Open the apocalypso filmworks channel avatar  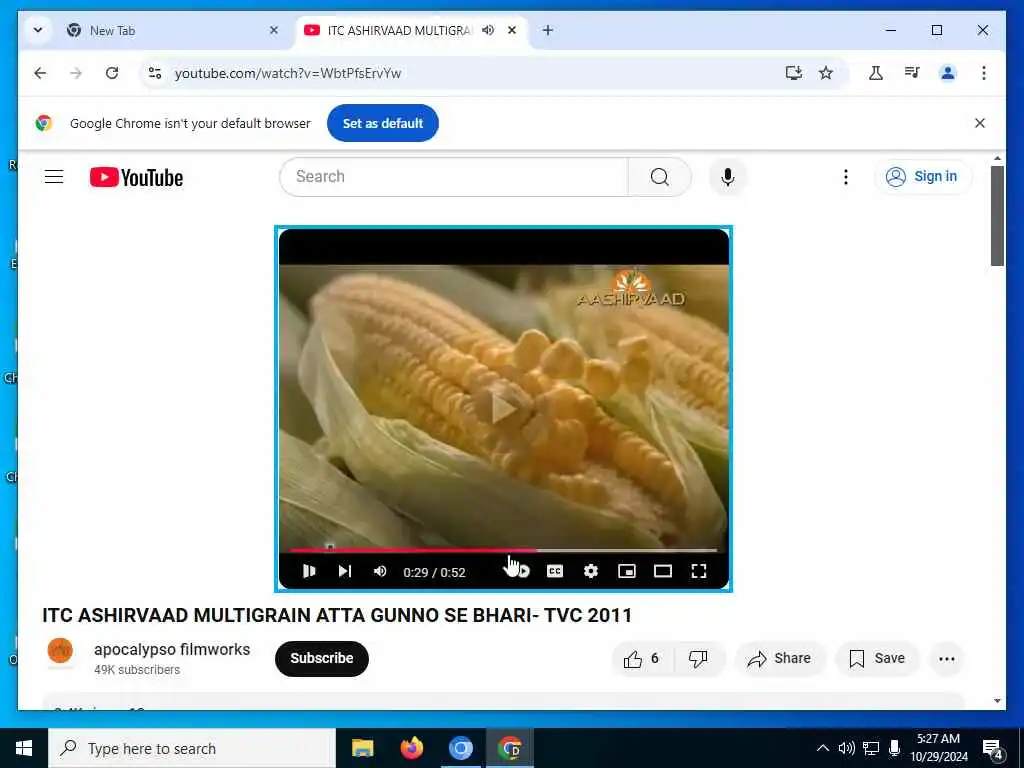click(x=60, y=652)
